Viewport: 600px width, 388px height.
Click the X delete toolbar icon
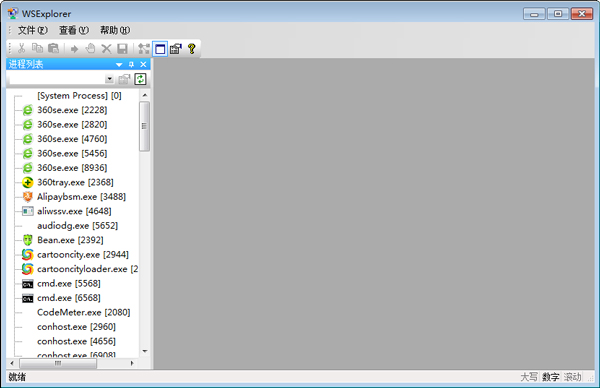point(106,49)
